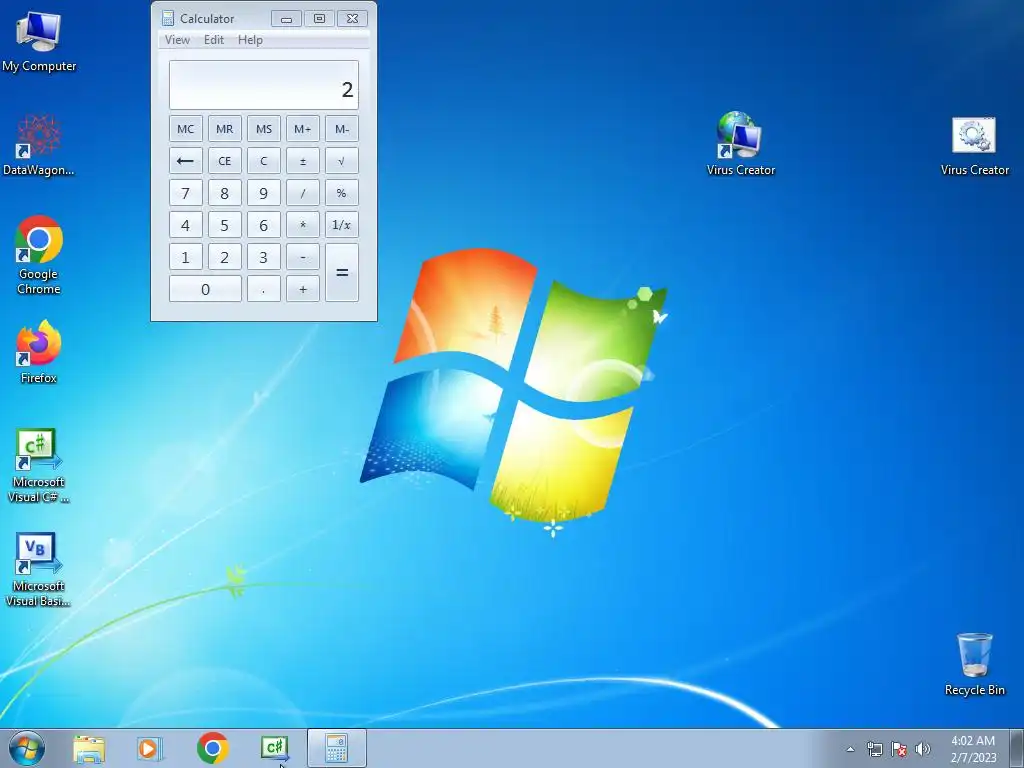Click Chrome icon in the taskbar
The image size is (1024, 768).
[213, 748]
